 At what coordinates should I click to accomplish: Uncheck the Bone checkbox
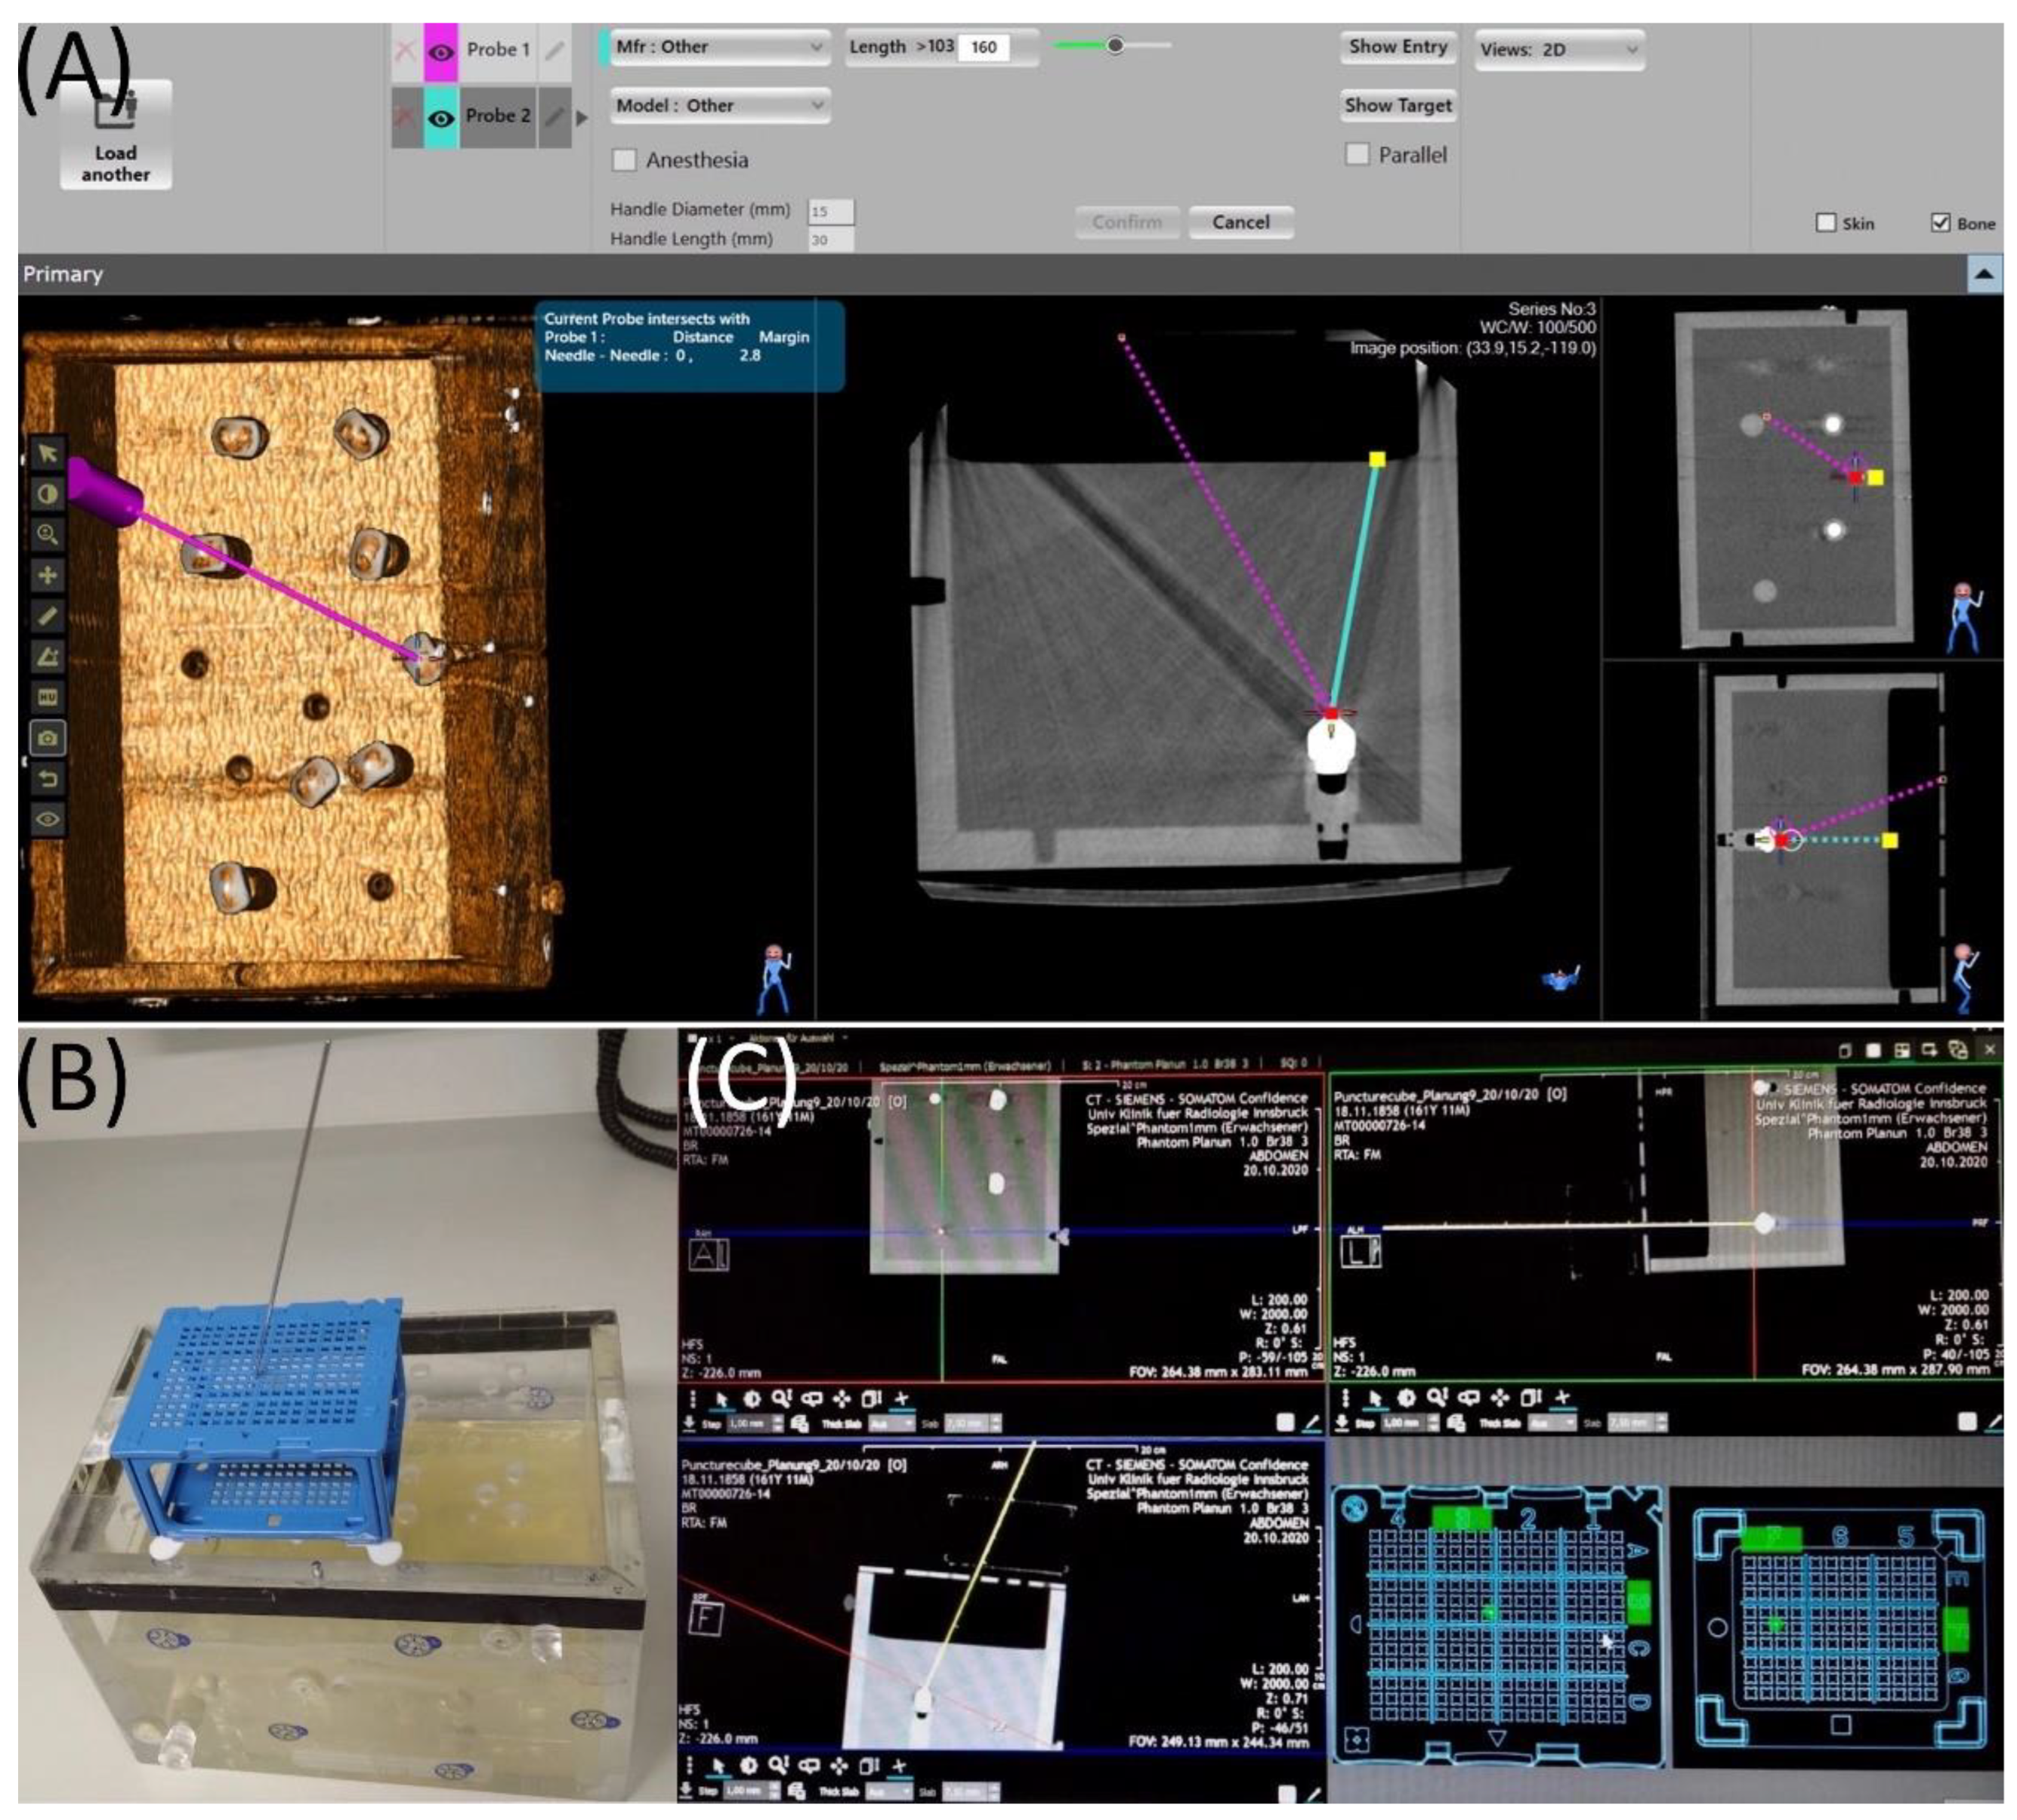[x=1940, y=223]
